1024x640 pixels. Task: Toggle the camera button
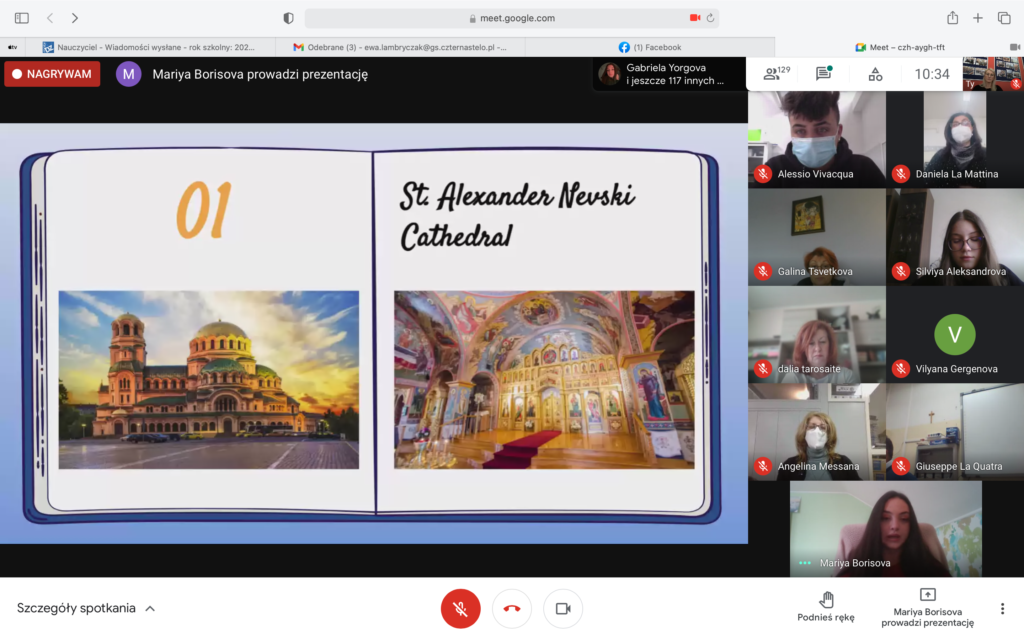tap(563, 608)
